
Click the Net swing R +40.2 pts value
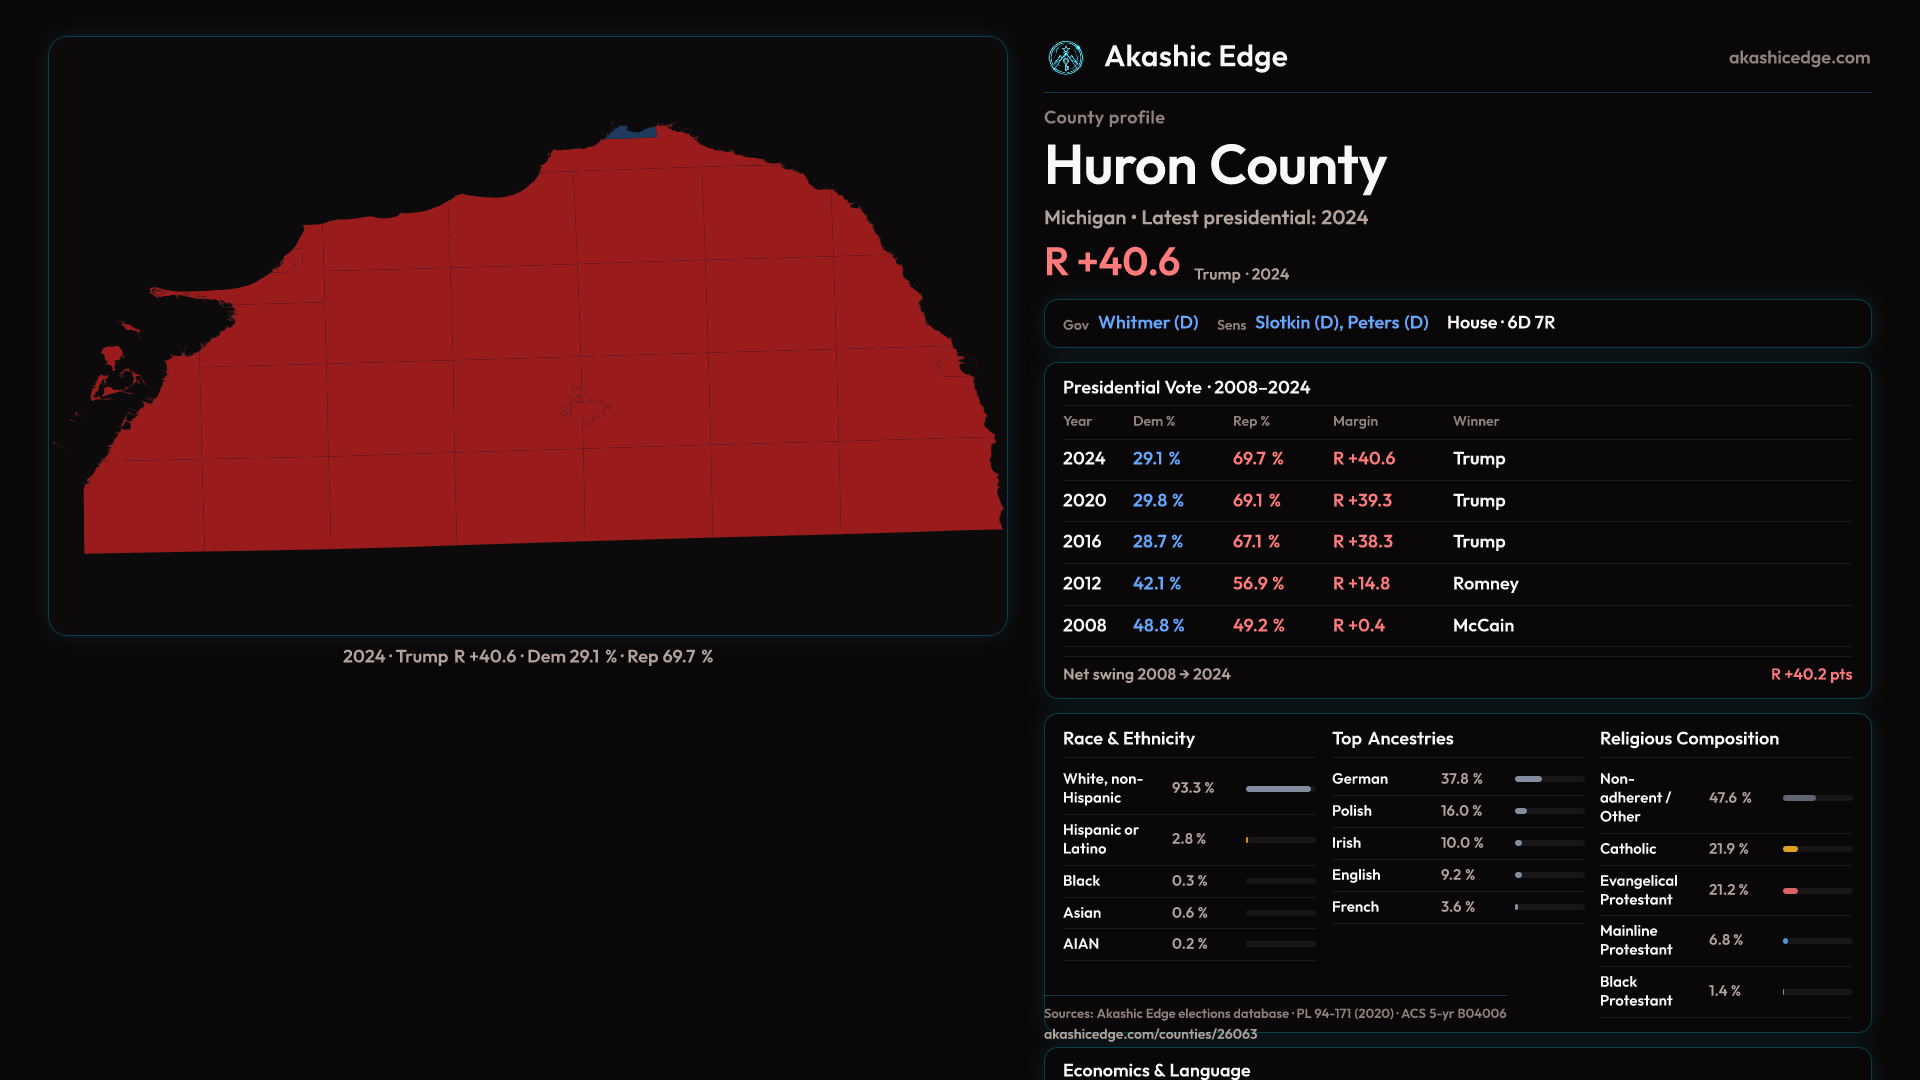1810,675
